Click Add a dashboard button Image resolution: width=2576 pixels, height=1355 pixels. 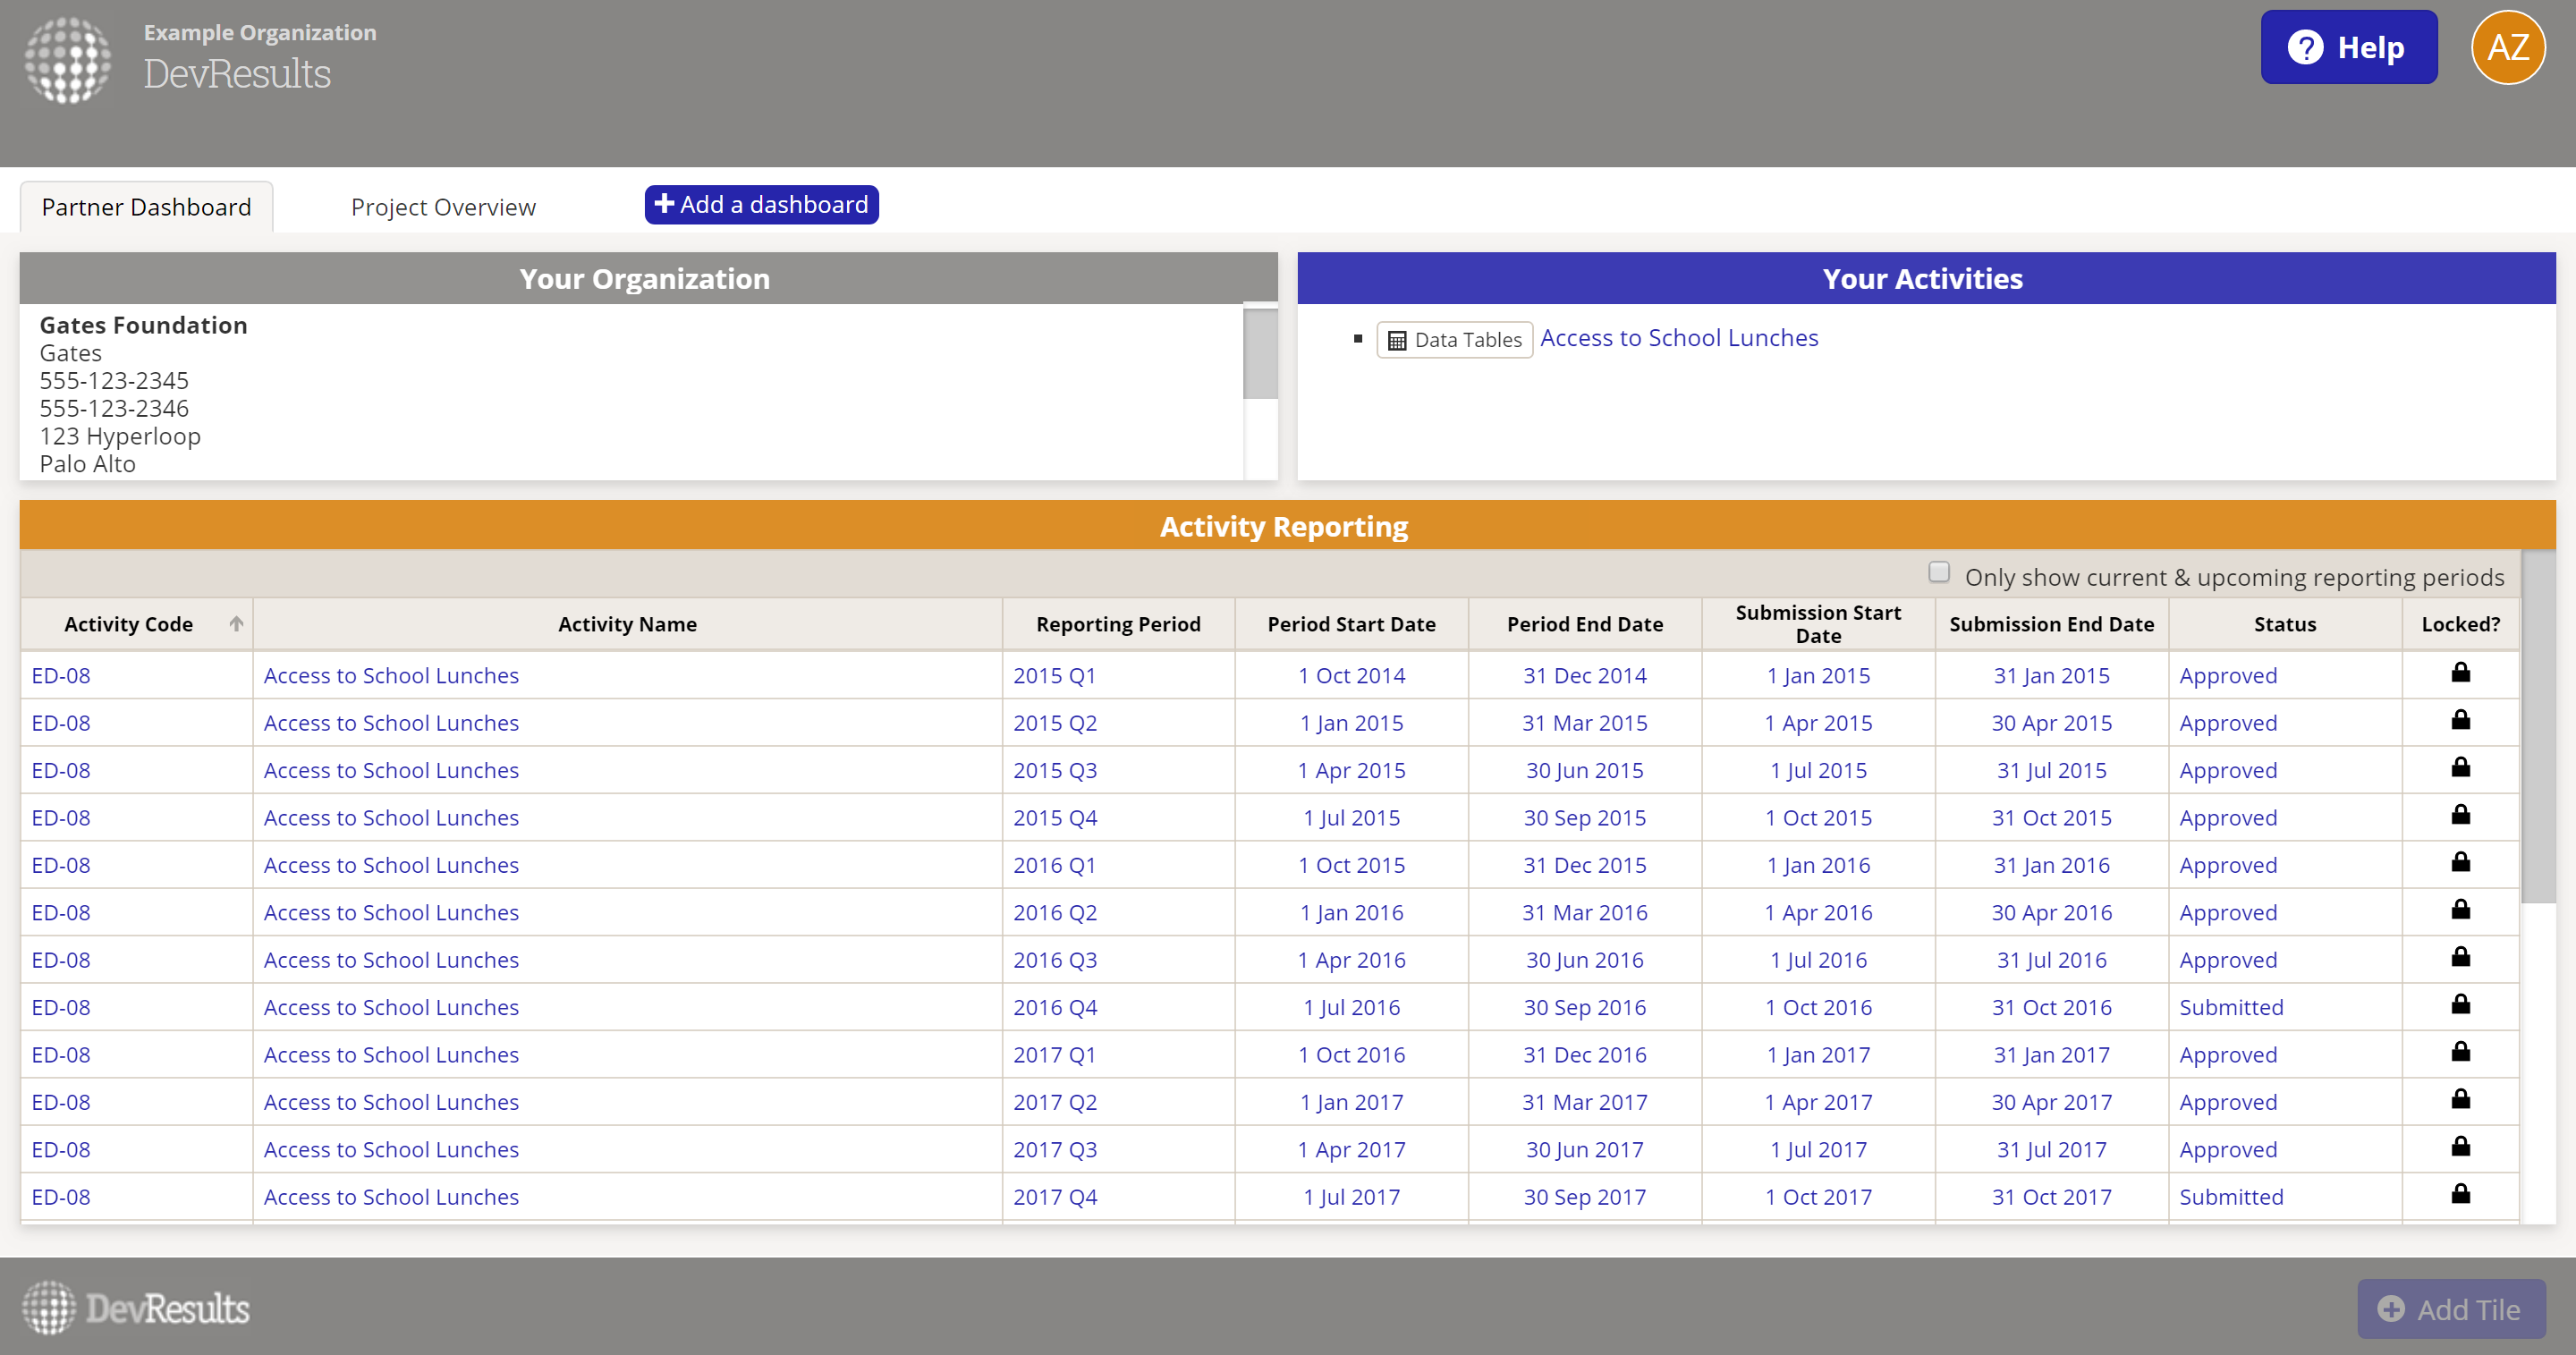[761, 205]
